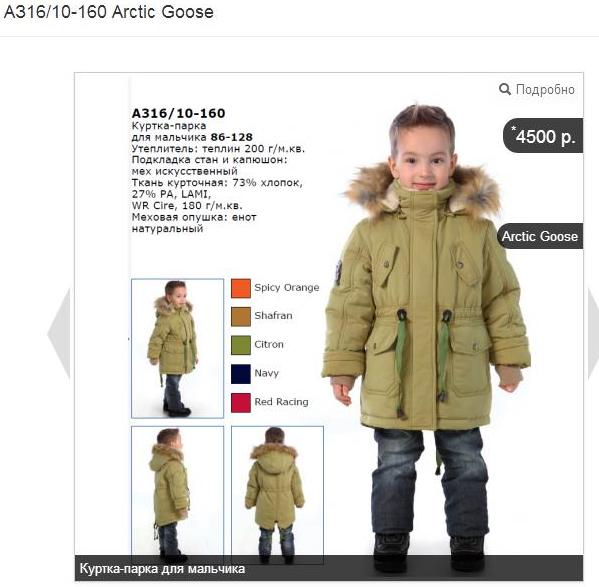The height and width of the screenshot is (587, 599).
Task: Open the Подробно details link
Action: pyautogui.click(x=545, y=89)
